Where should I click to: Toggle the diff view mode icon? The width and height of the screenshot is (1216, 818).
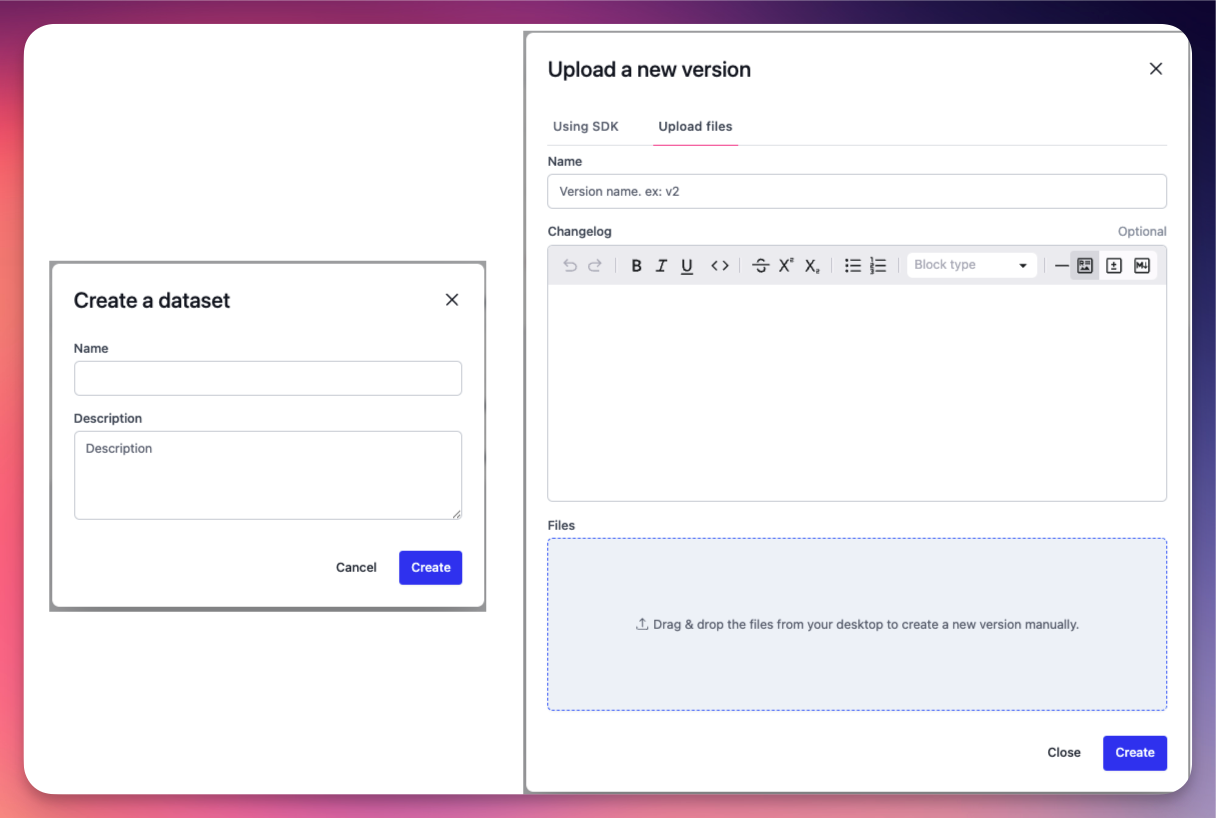tap(1114, 265)
